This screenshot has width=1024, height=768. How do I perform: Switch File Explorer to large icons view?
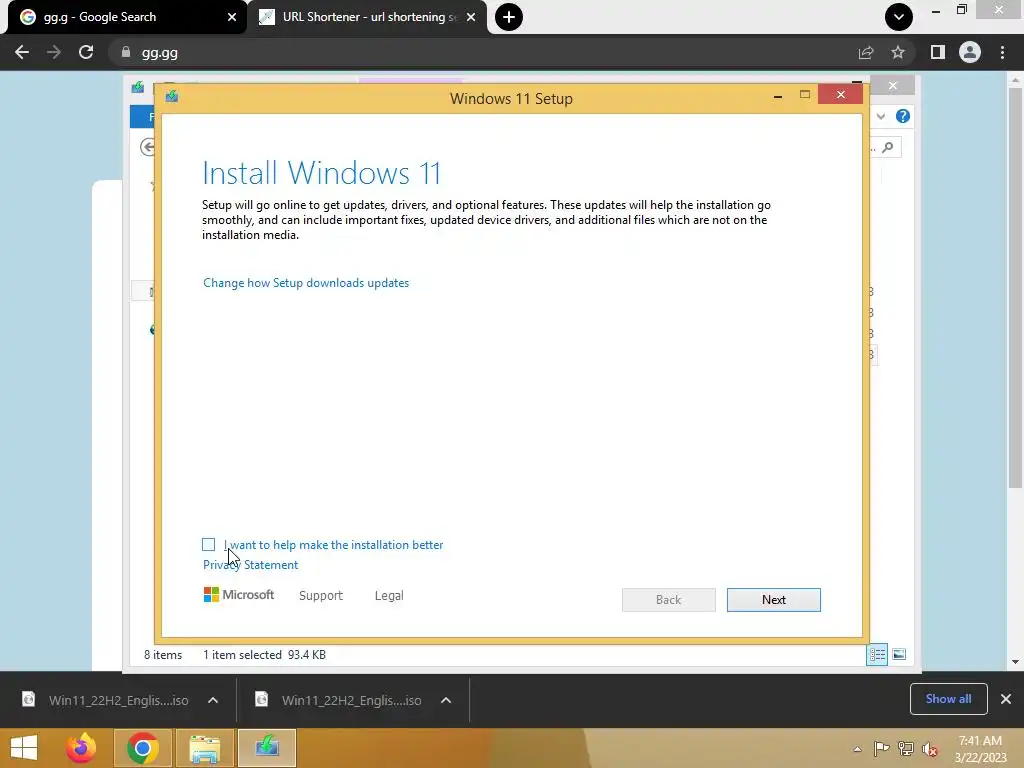point(899,654)
